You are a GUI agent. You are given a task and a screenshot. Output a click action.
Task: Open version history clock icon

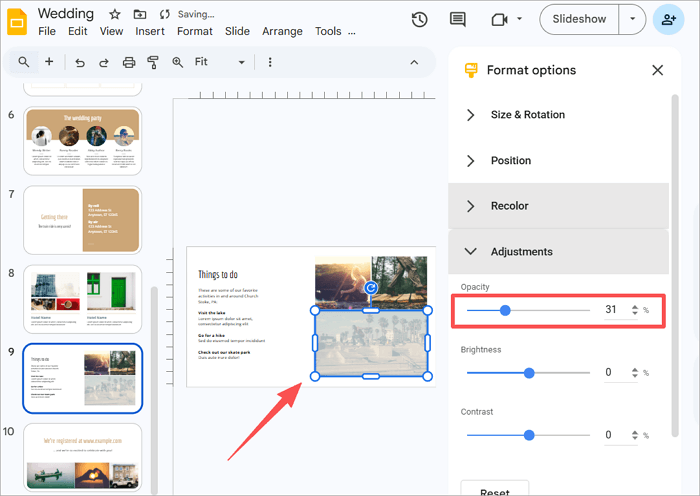pos(420,19)
